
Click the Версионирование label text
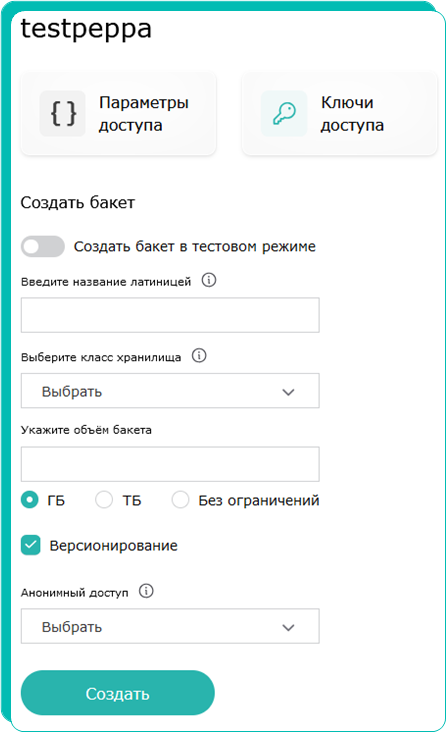(x=113, y=546)
